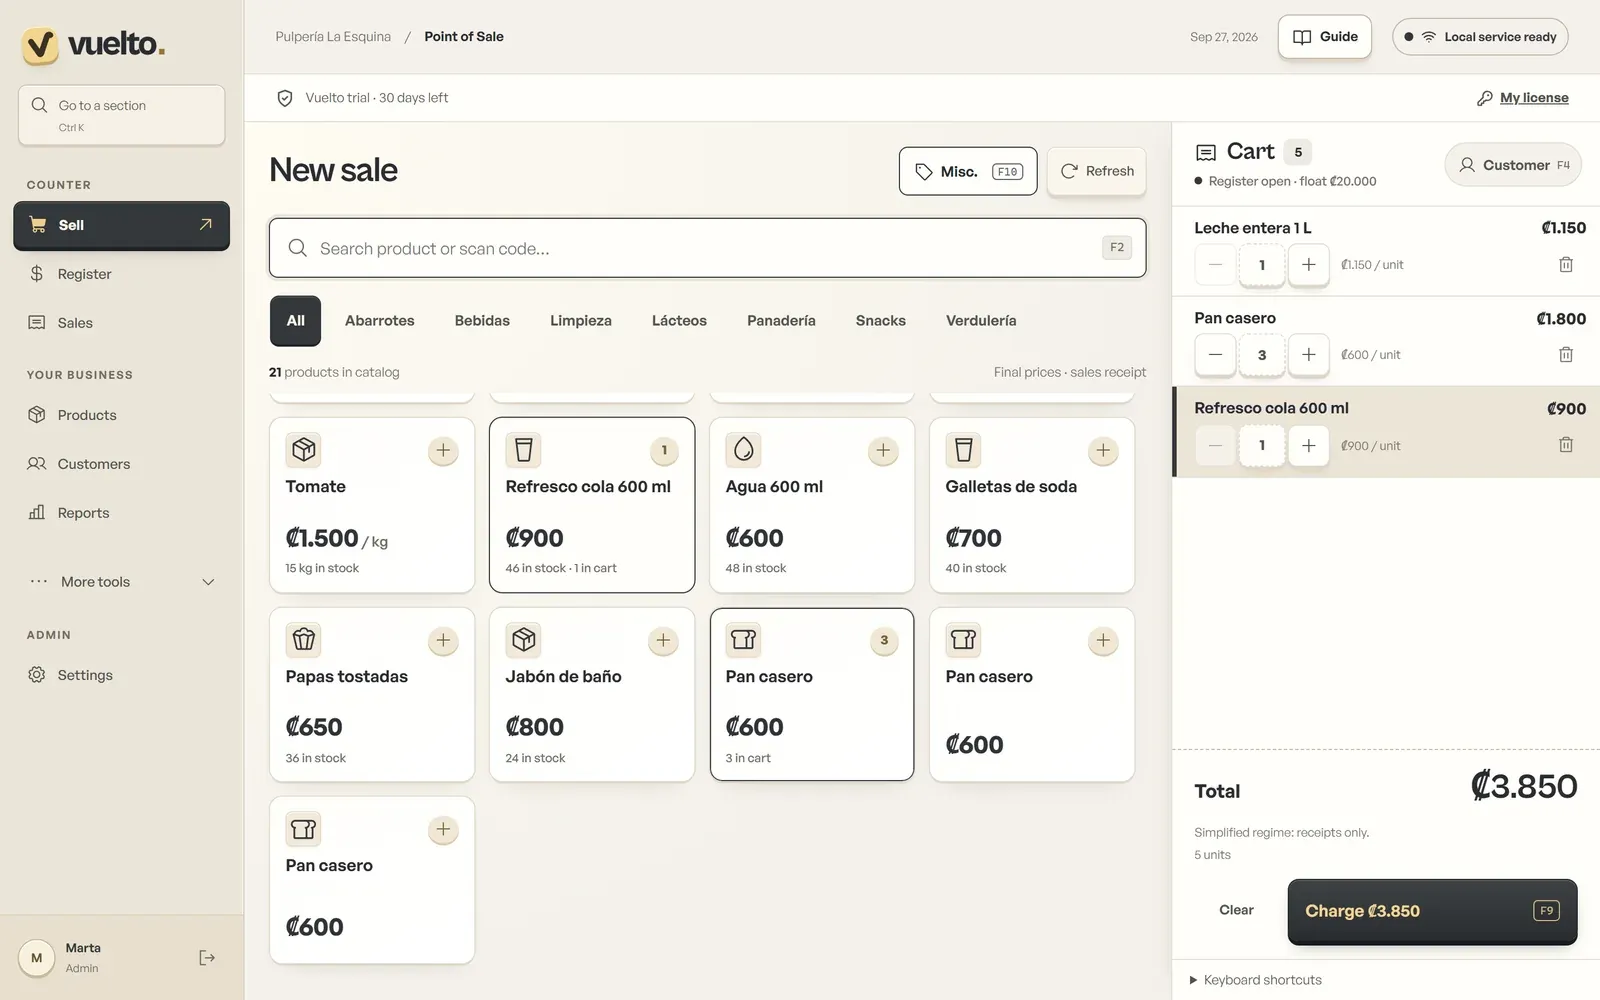
Task: Open My license link
Action: pyautogui.click(x=1523, y=98)
